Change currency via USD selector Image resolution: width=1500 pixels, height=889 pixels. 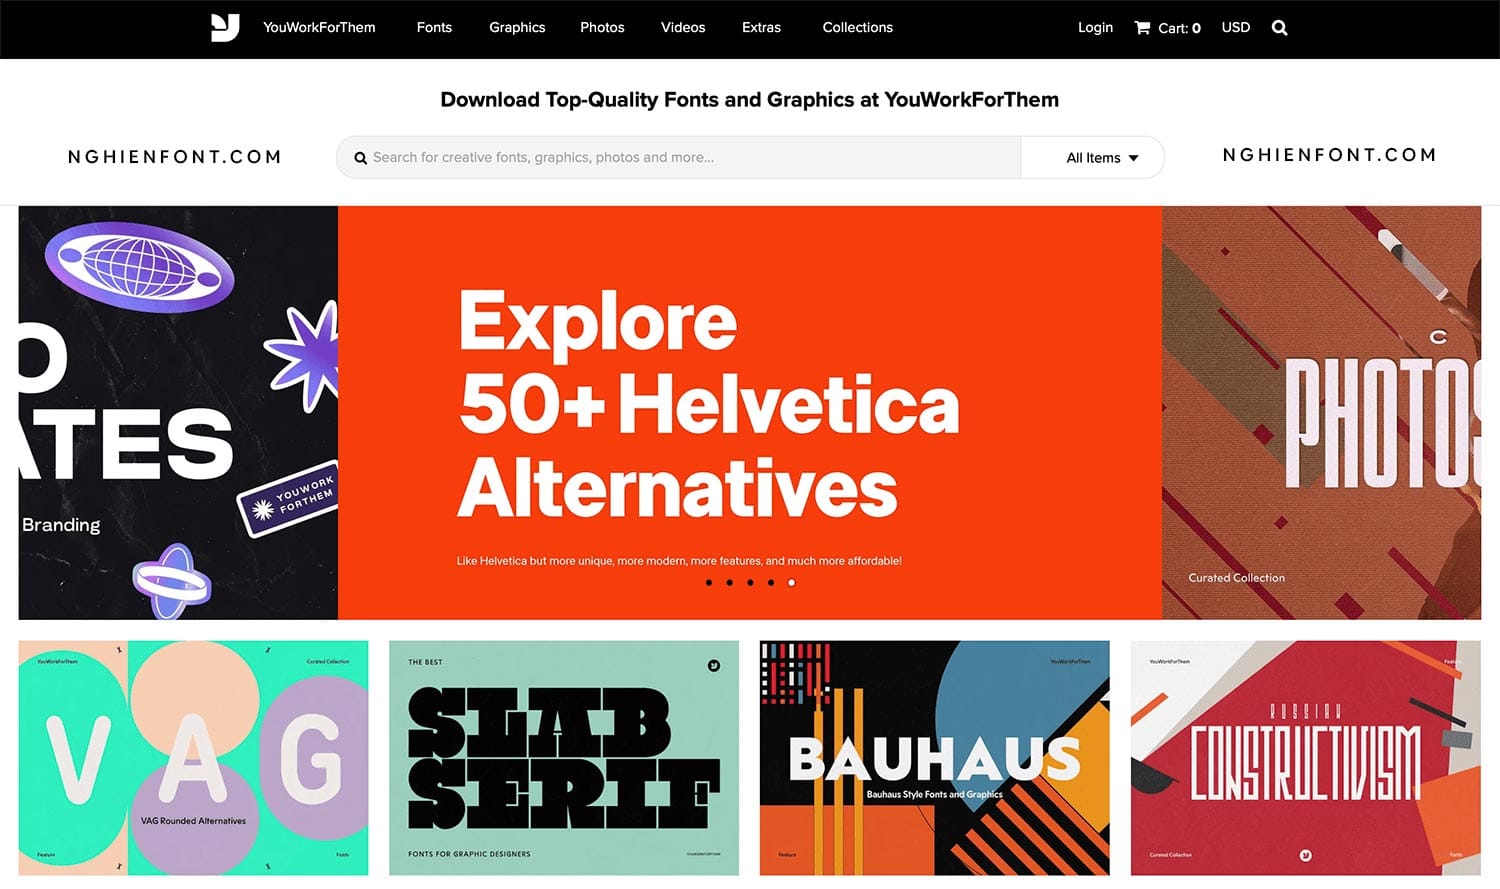tap(1236, 27)
